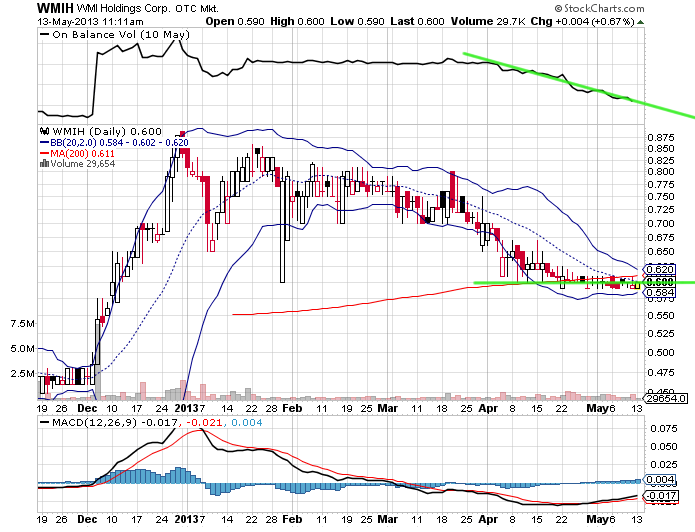Click the candlestick icon beside WMIH (Daily)
This screenshot has width=695, height=532.
[44, 131]
